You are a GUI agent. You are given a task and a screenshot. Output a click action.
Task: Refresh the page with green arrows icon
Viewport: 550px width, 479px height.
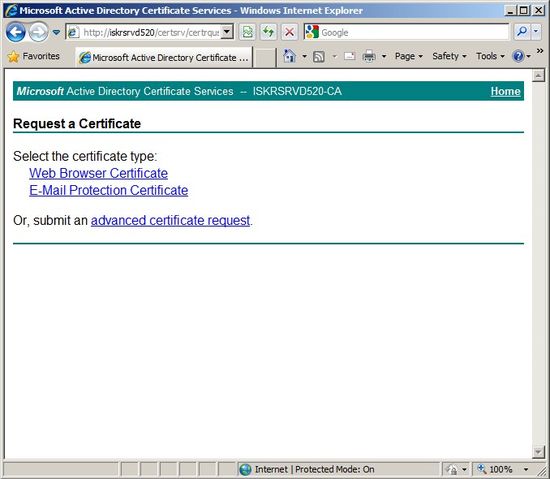pos(269,33)
